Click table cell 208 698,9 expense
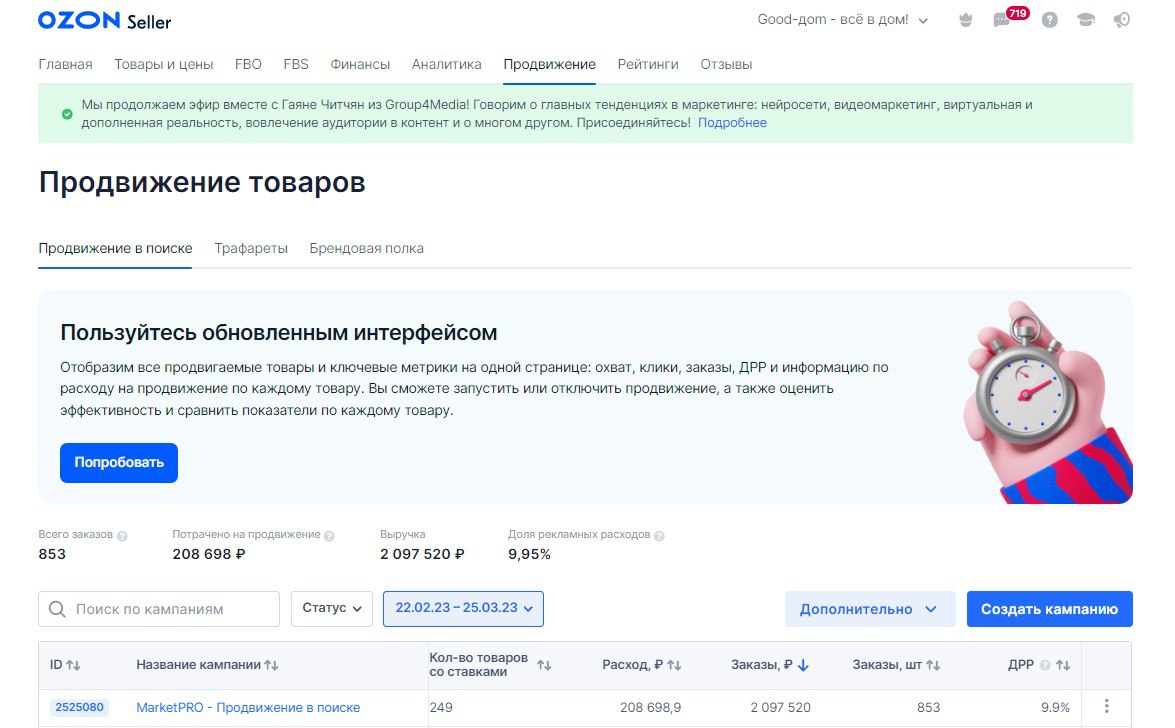Viewport: 1175px width, 728px height. pos(650,707)
